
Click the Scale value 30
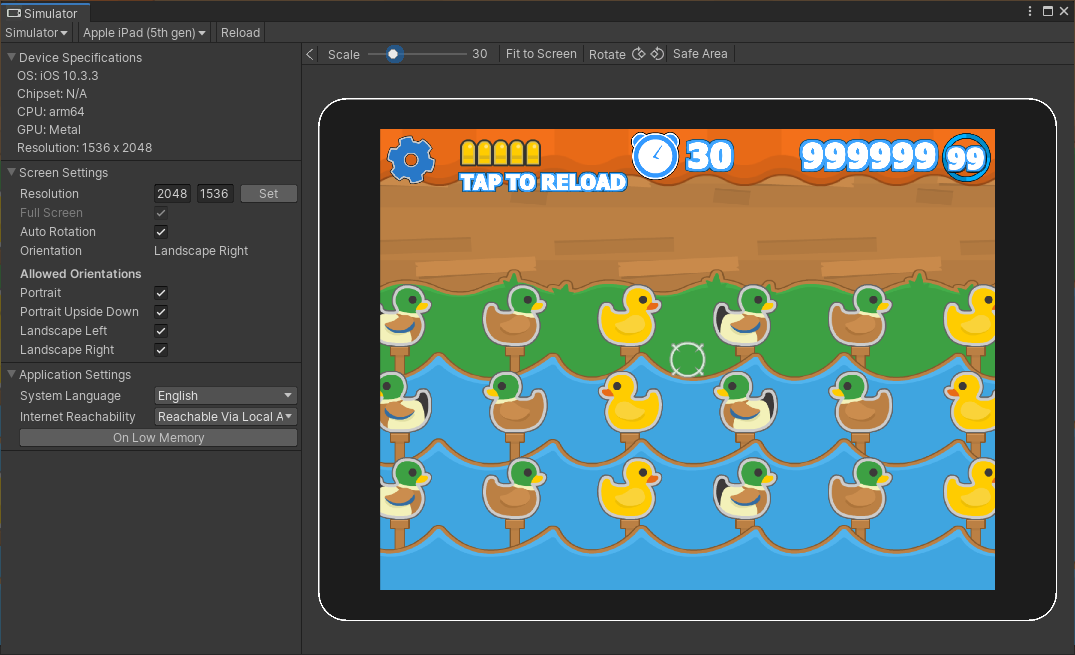(480, 53)
